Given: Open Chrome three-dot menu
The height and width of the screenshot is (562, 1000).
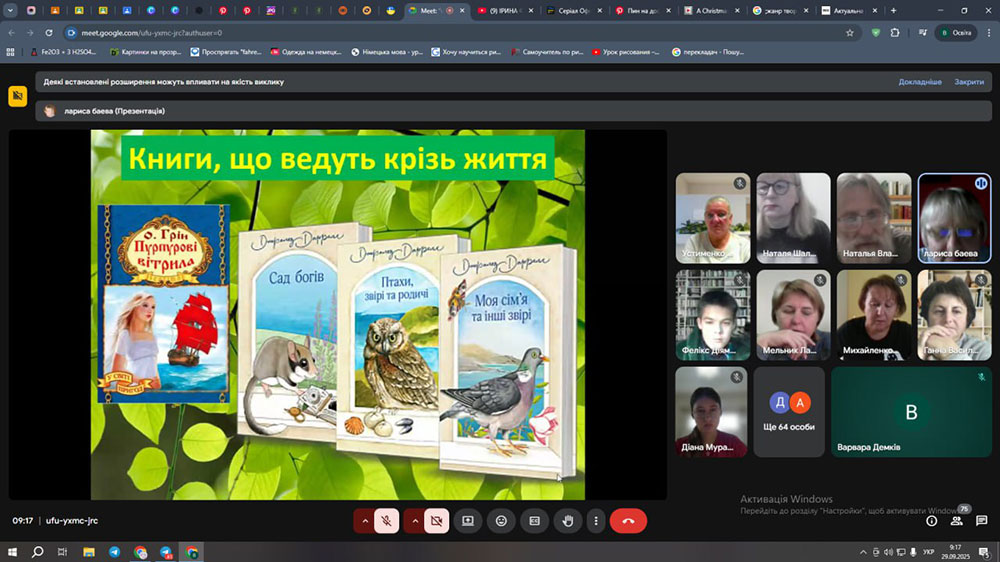Looking at the screenshot, I should 989,33.
